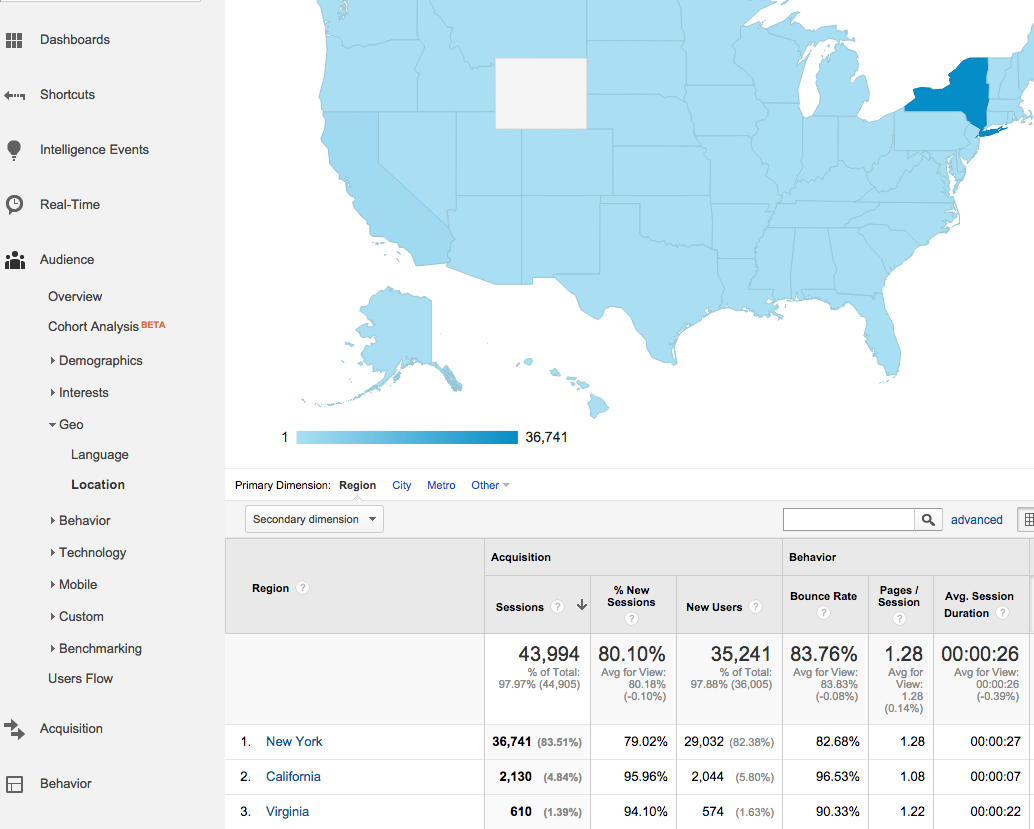Click the Dashboards grid icon
This screenshot has height=829, width=1034.
pyautogui.click(x=14, y=40)
